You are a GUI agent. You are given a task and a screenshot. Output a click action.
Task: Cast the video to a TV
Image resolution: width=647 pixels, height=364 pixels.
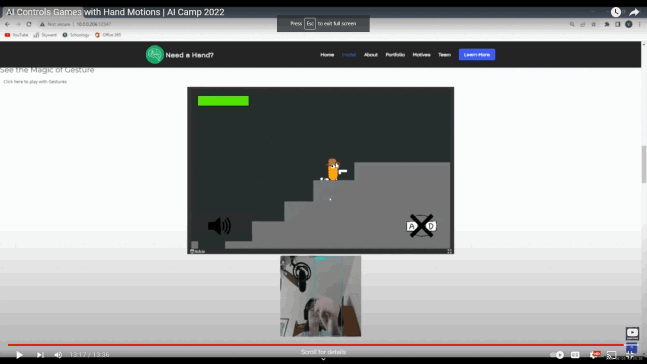click(612, 355)
